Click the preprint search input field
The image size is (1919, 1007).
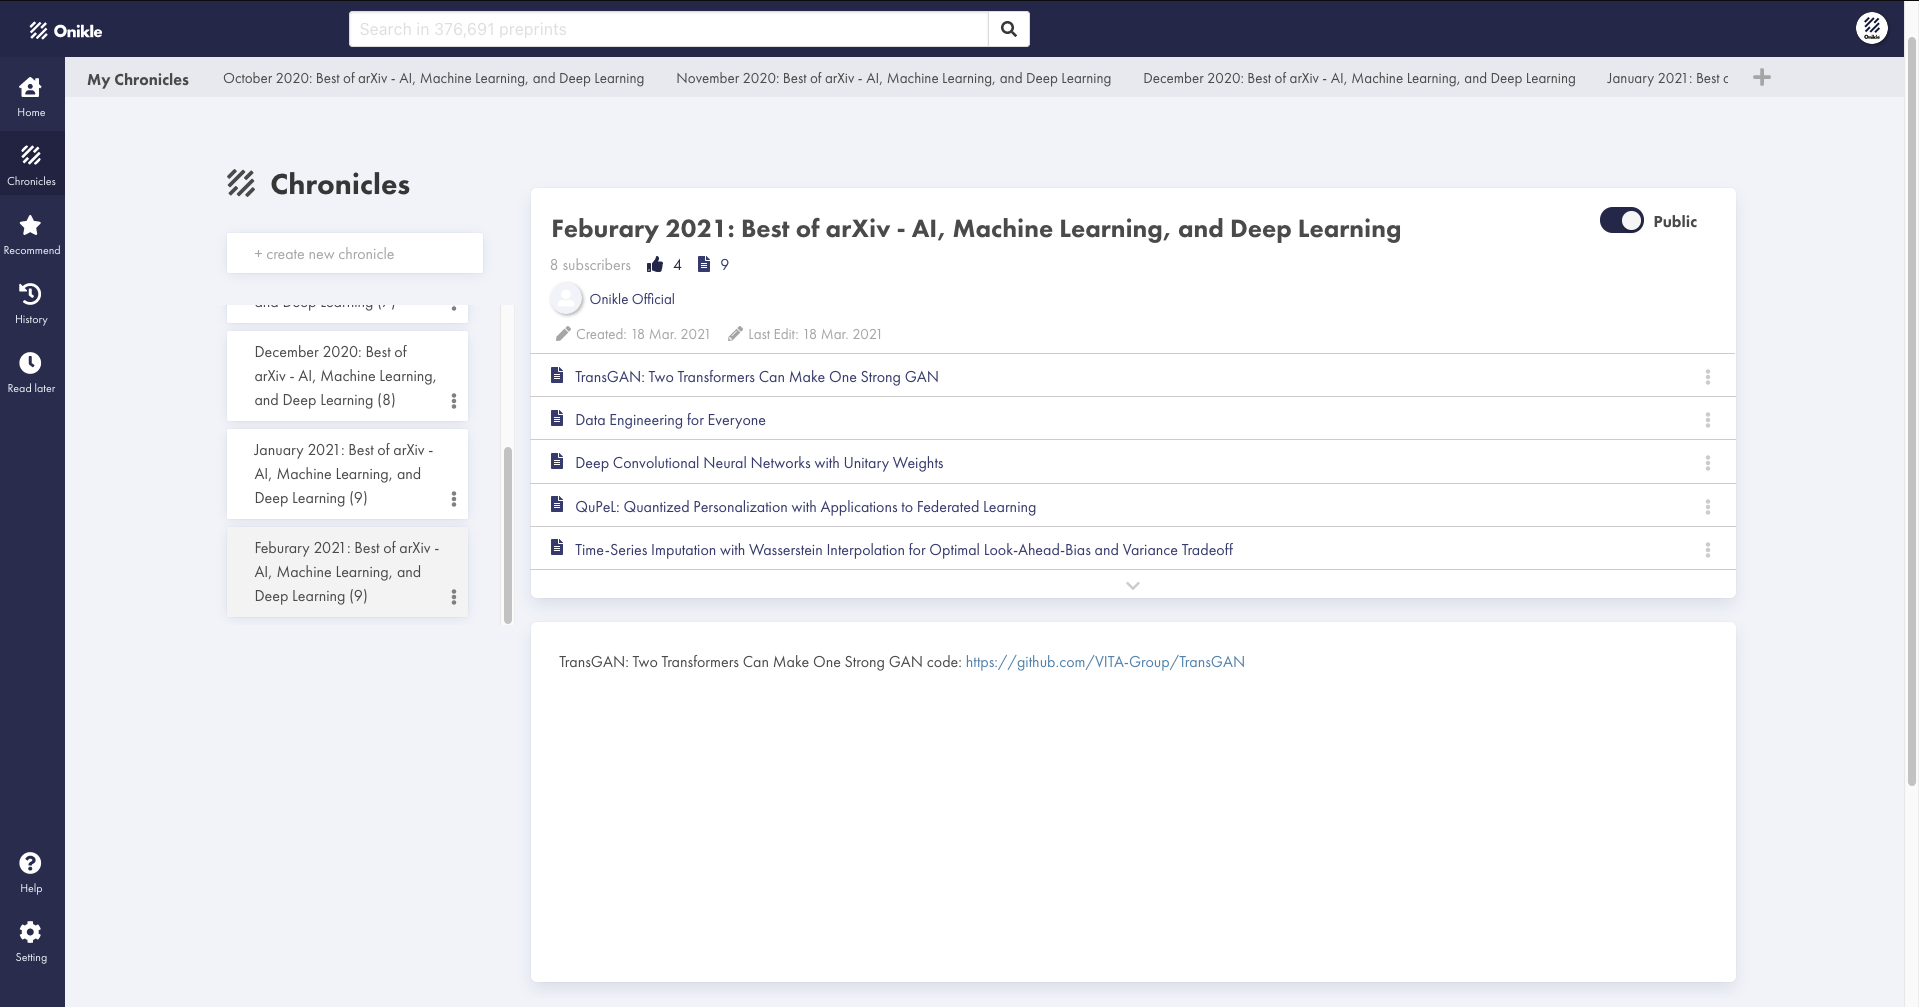pyautogui.click(x=668, y=29)
